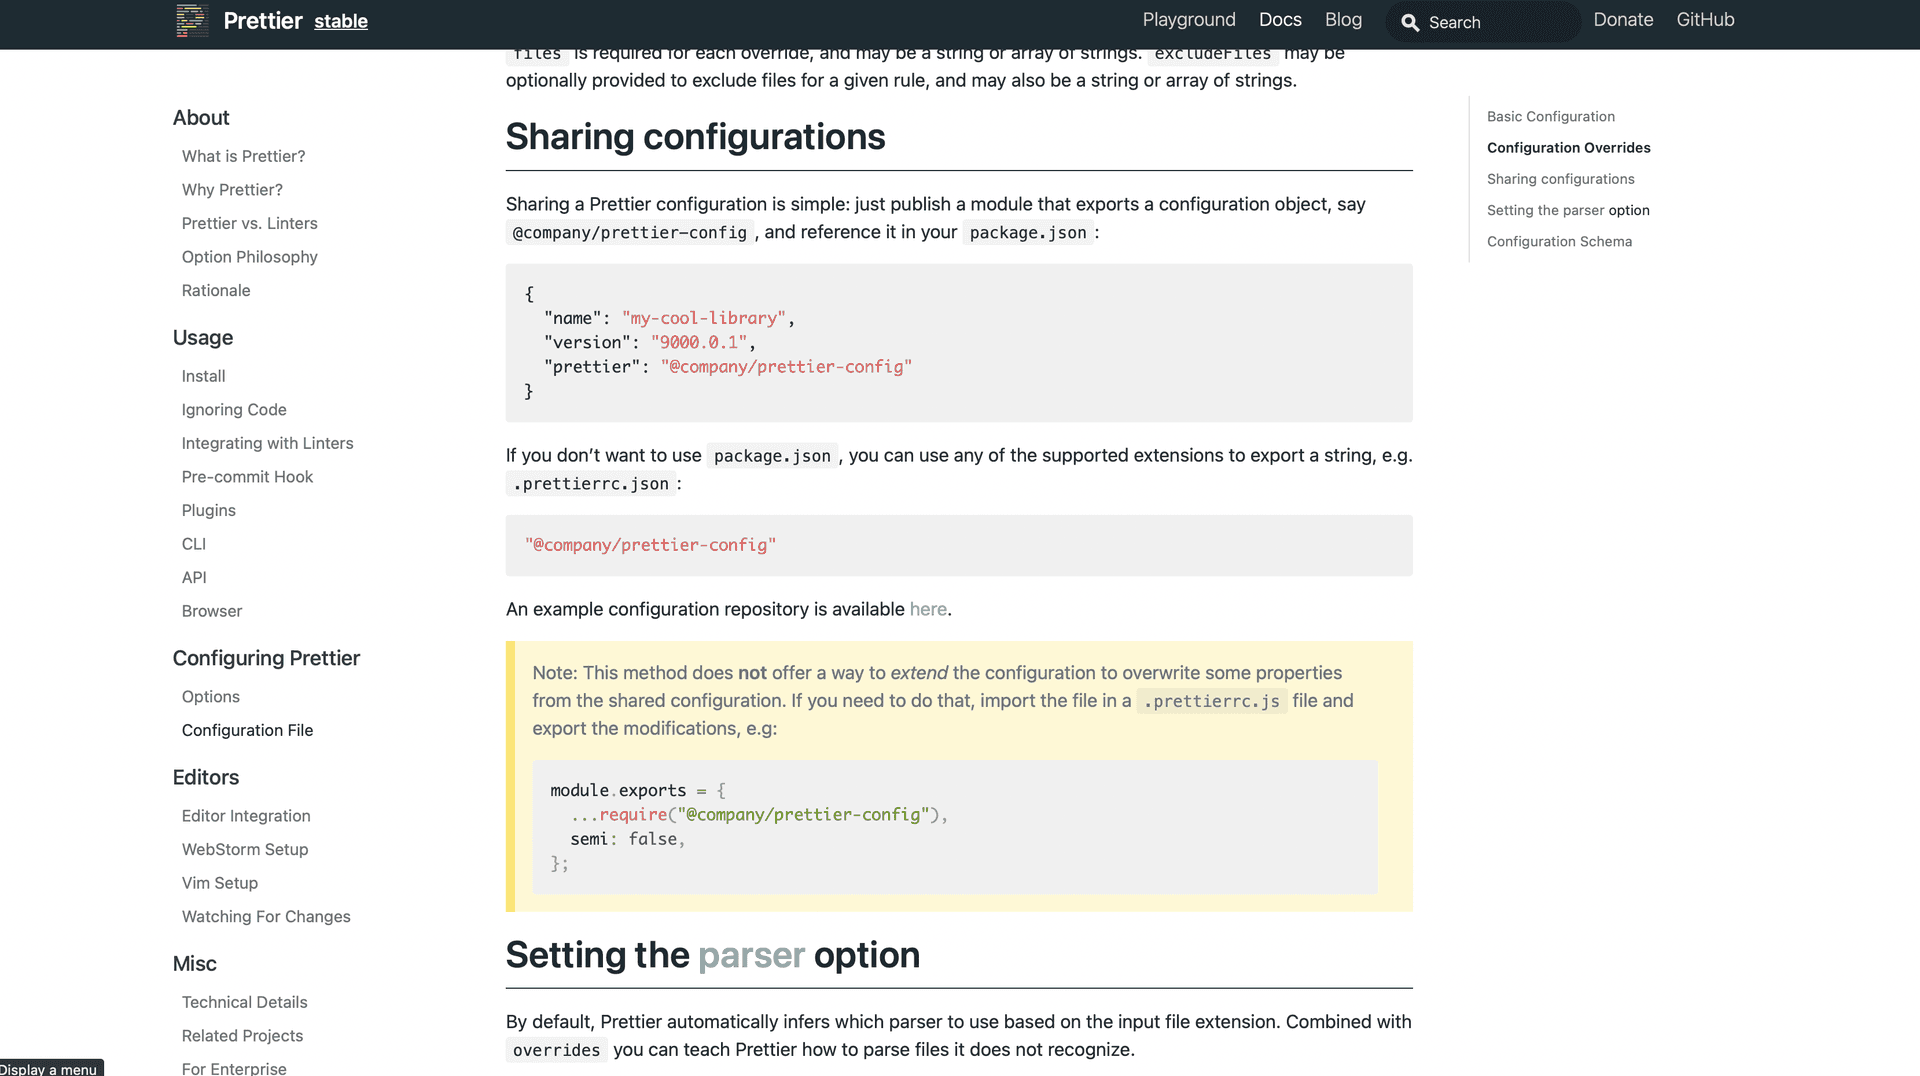Open Vim Setup page
Viewport: 1920px width, 1076px height.
tap(219, 883)
